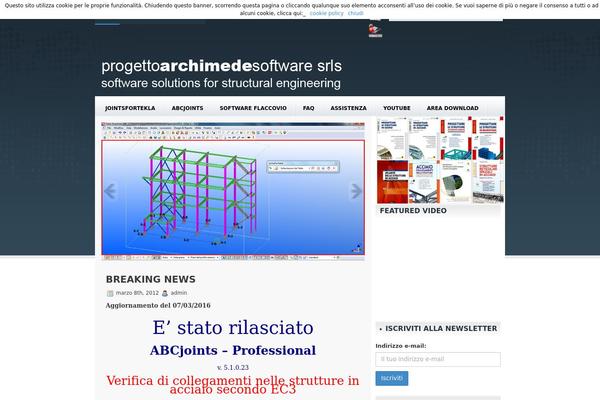Open the first book cover in top row
The width and height of the screenshot is (600, 400).
click(x=392, y=139)
